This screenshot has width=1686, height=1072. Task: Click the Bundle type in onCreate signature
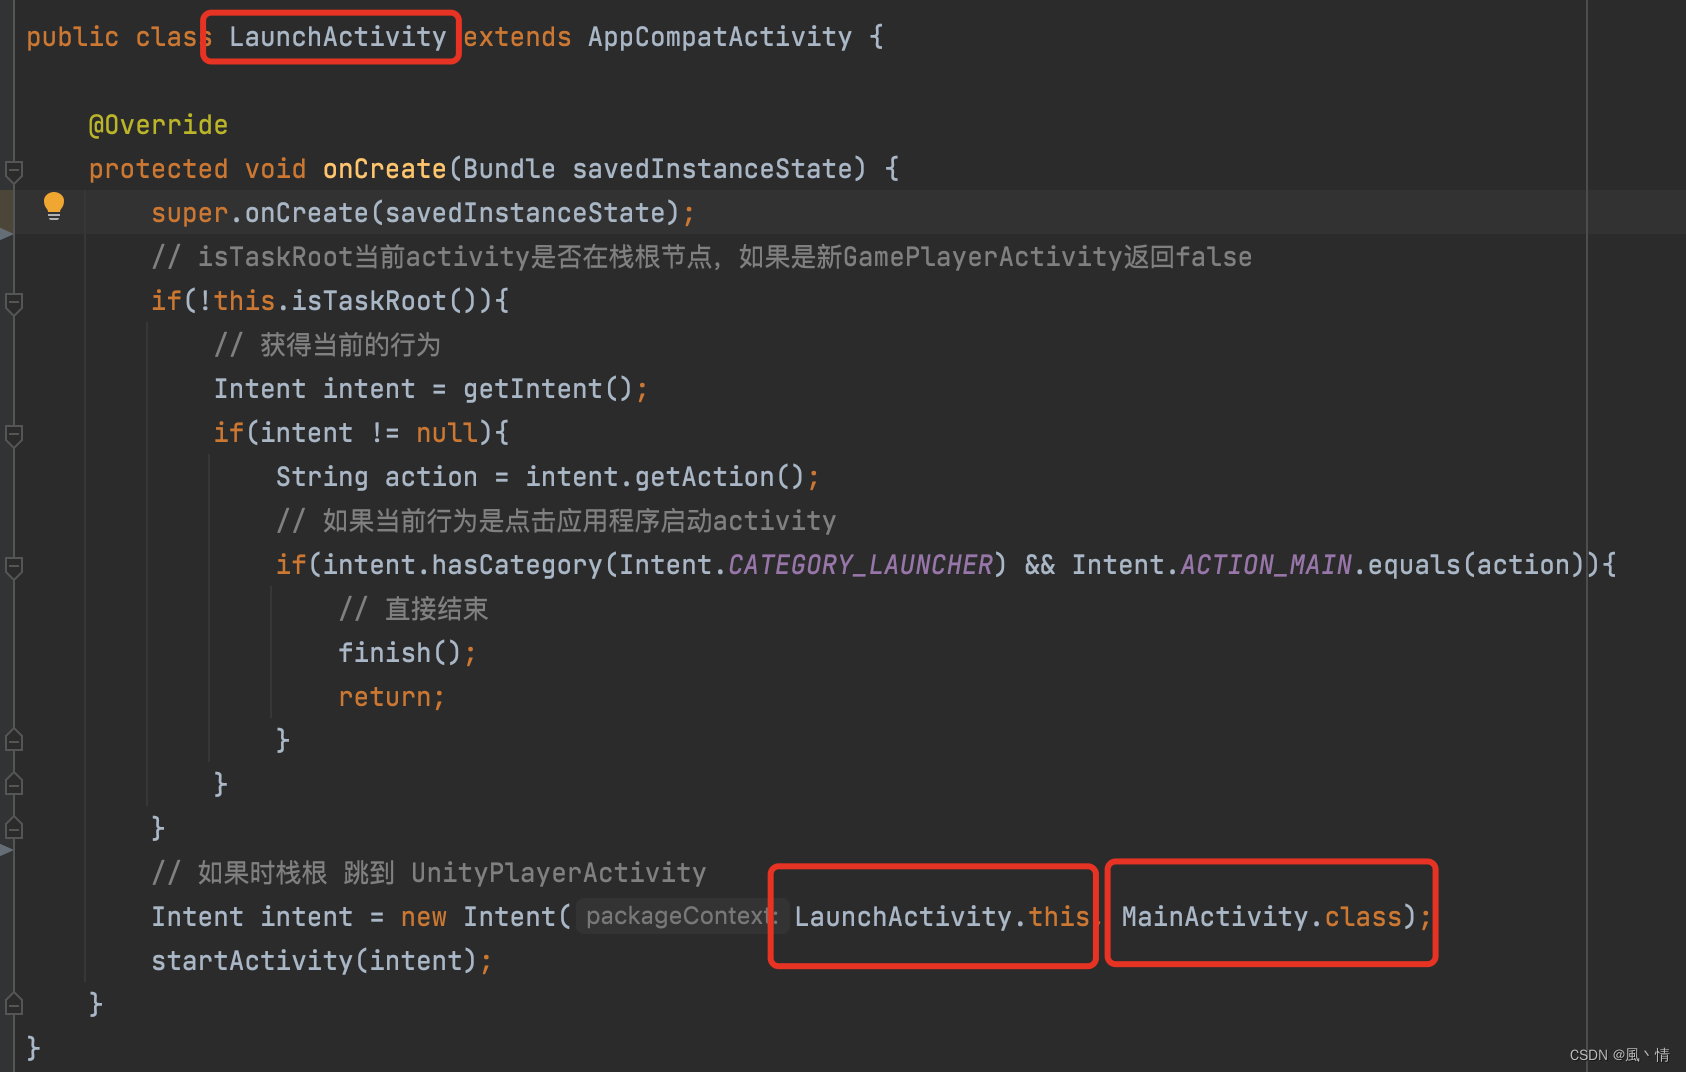tap(509, 169)
